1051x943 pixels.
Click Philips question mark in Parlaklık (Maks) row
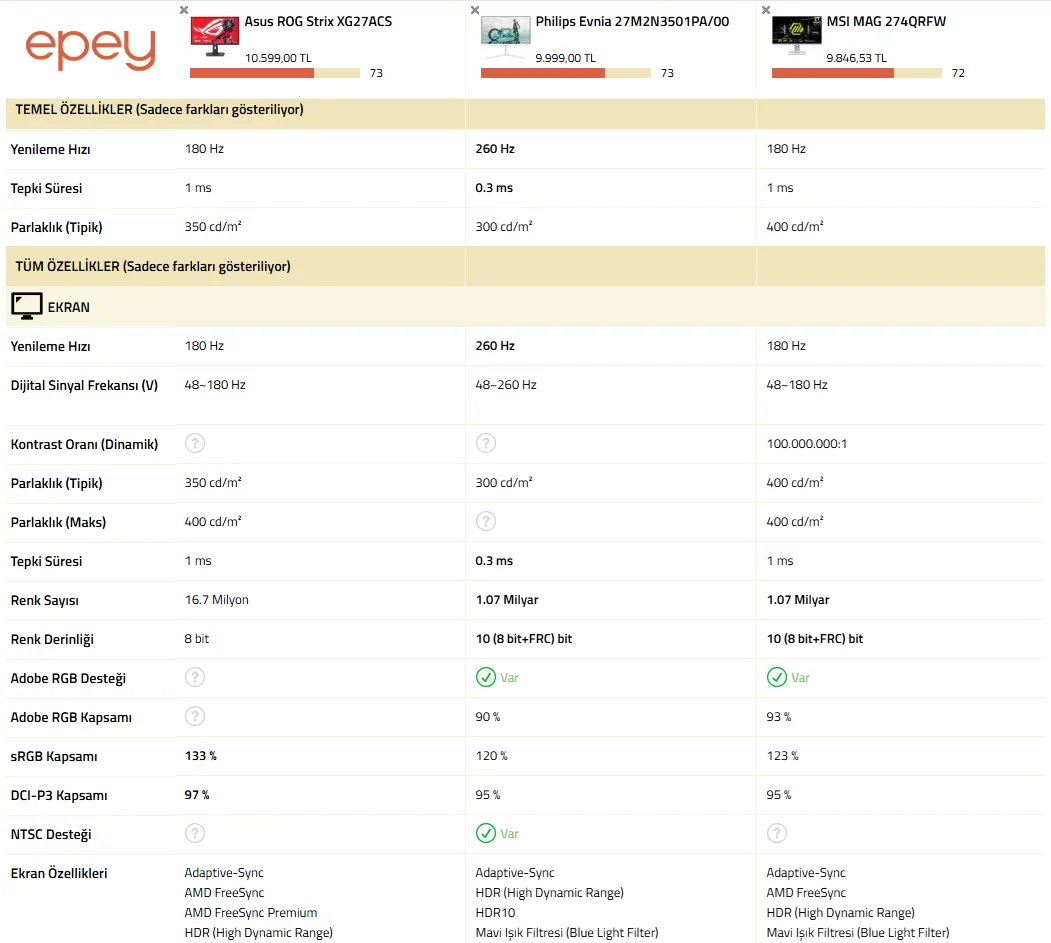[486, 521]
